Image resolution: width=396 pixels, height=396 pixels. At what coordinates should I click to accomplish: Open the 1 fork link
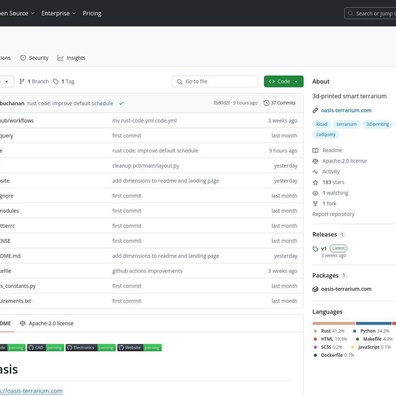[x=330, y=203]
